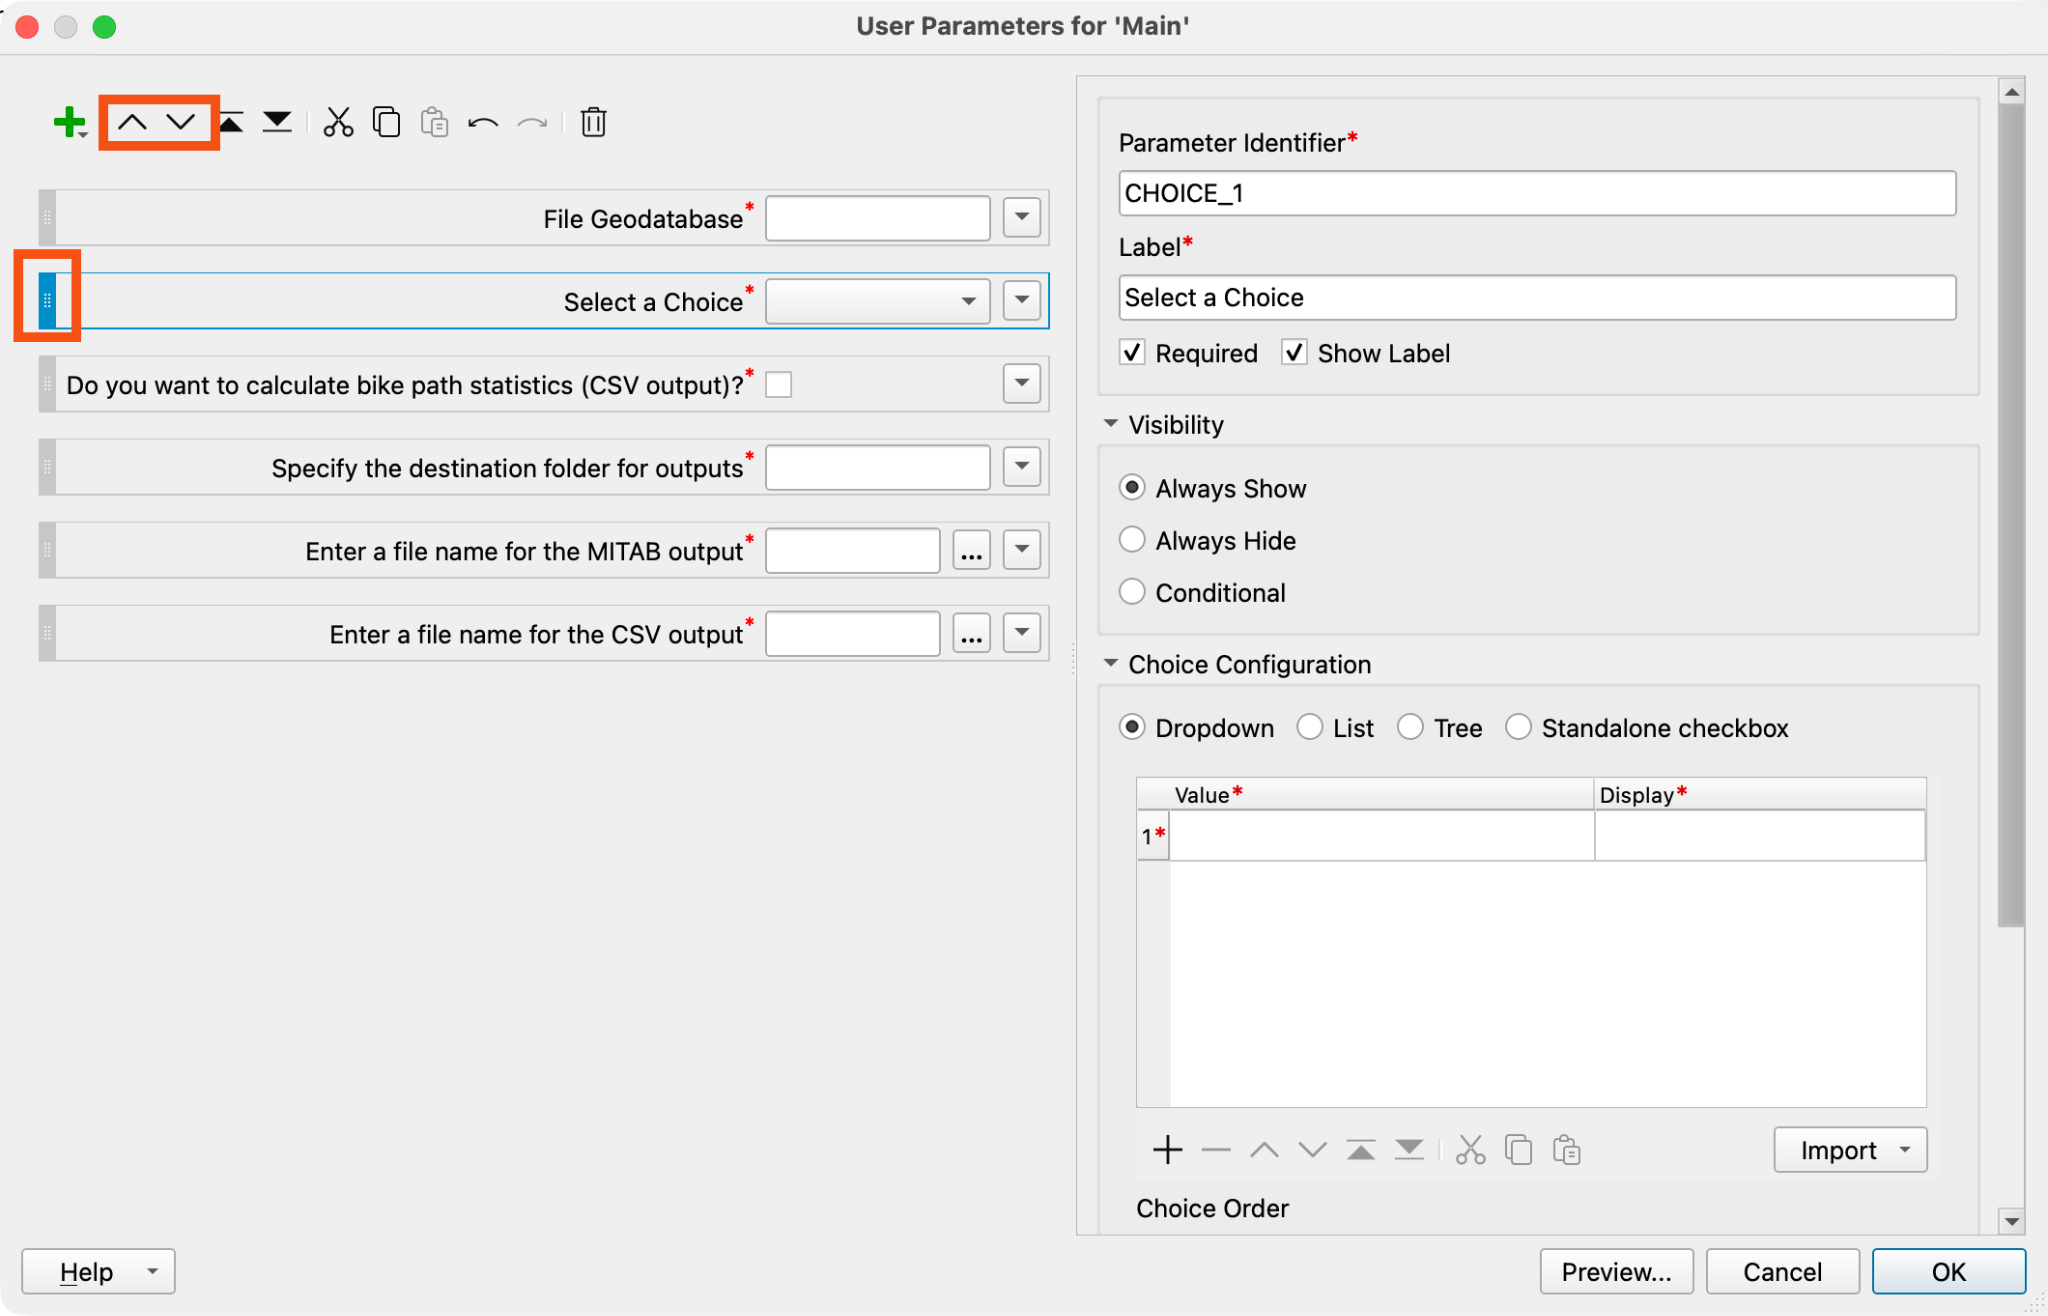Image resolution: width=2048 pixels, height=1316 pixels.
Task: Move selected parameter up with arrow icon
Action: (132, 122)
